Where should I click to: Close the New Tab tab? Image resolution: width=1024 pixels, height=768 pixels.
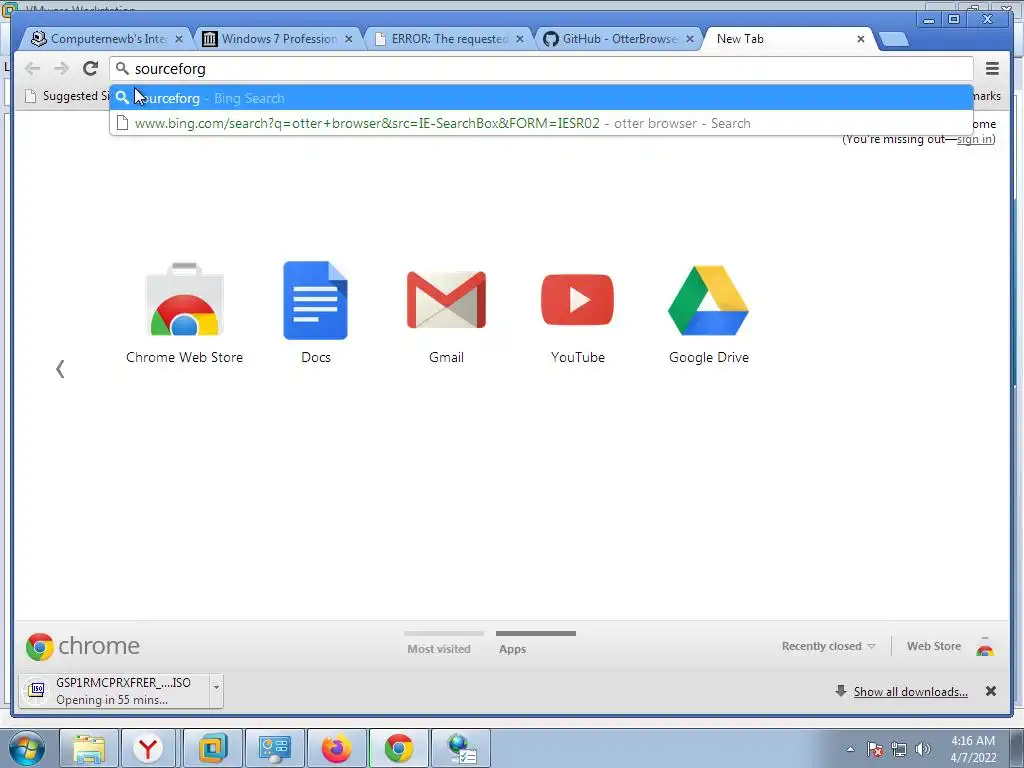tap(861, 39)
